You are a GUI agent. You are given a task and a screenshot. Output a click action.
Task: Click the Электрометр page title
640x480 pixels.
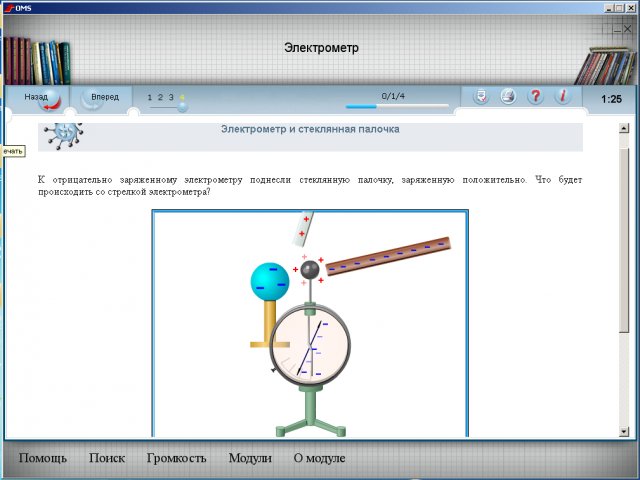[x=321, y=48]
